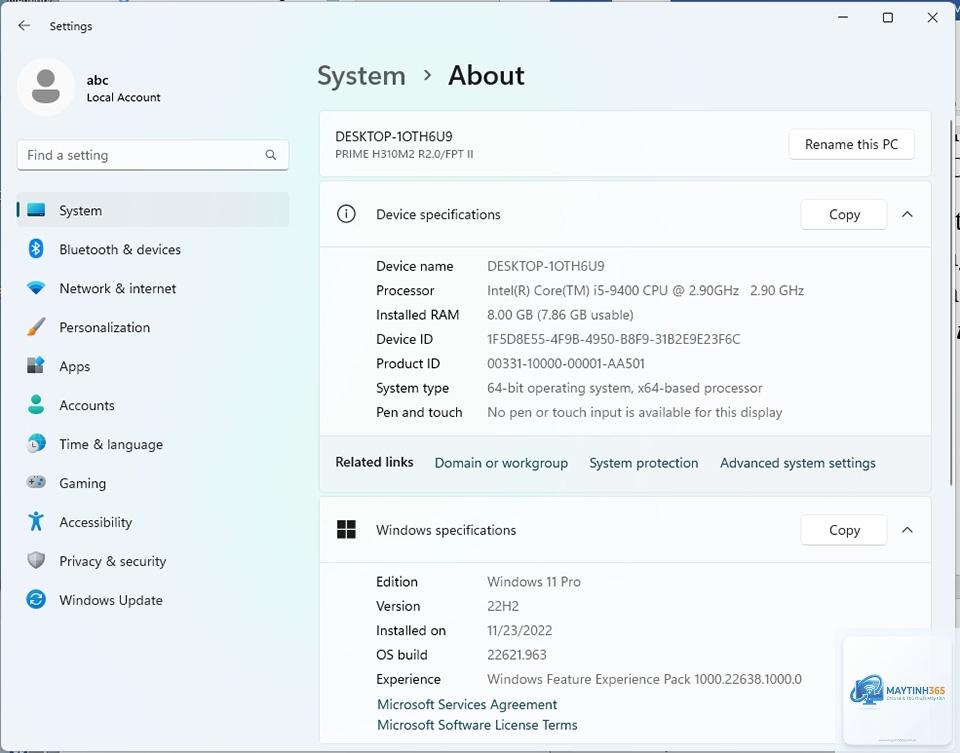Open Time & language label

[111, 444]
